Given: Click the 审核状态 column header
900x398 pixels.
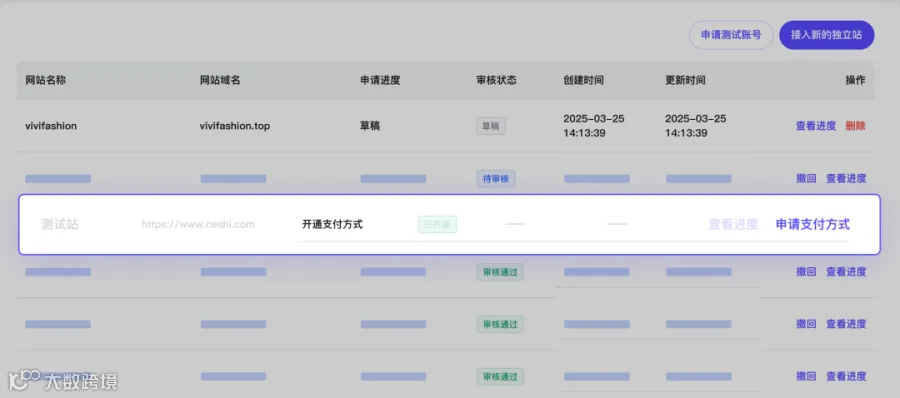Looking at the screenshot, I should coord(496,80).
